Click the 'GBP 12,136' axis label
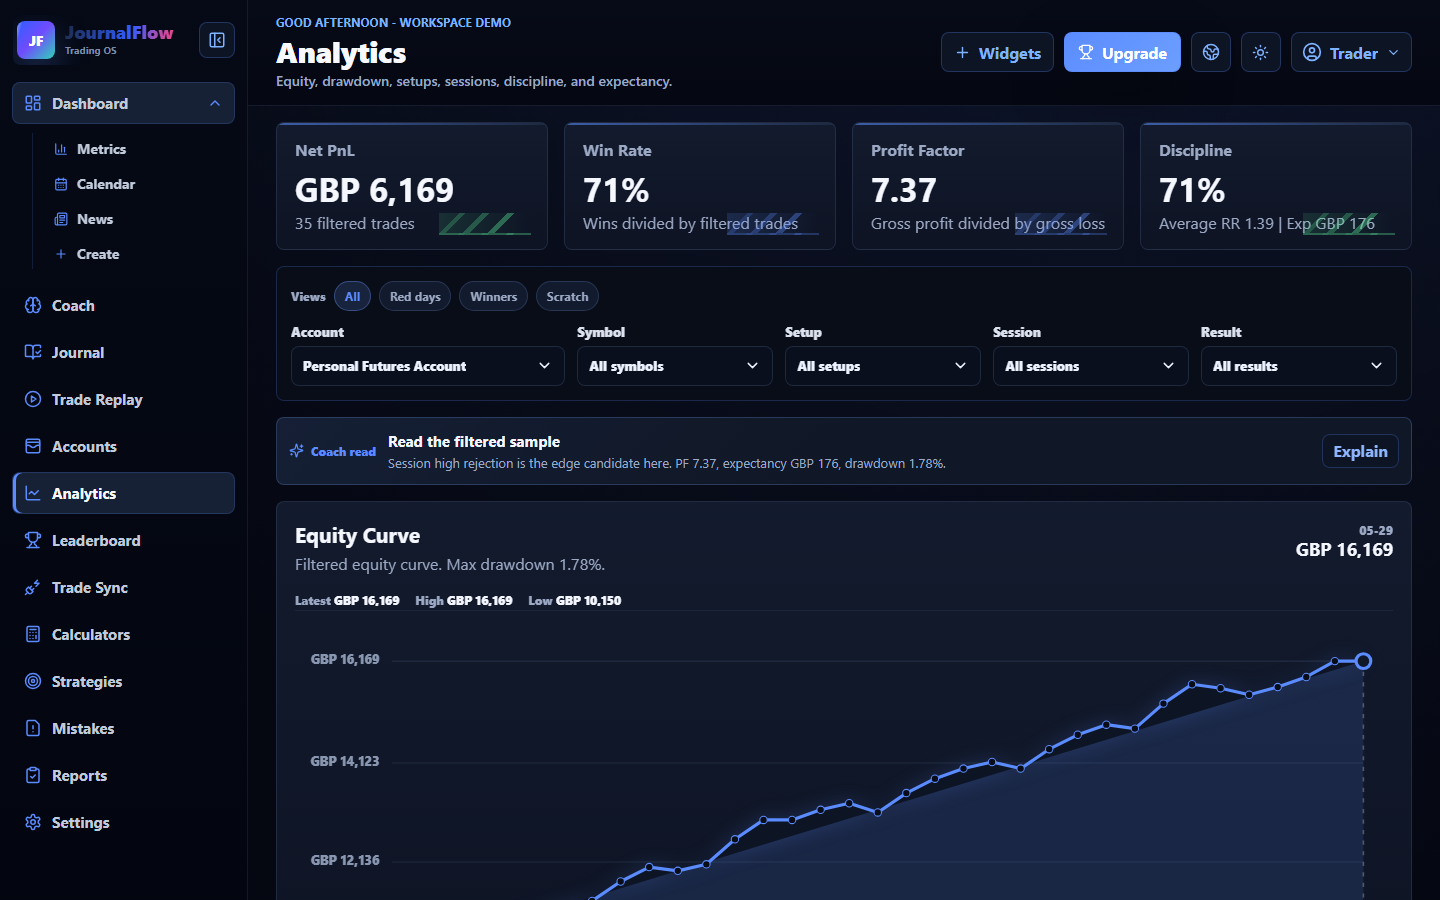 [345, 860]
